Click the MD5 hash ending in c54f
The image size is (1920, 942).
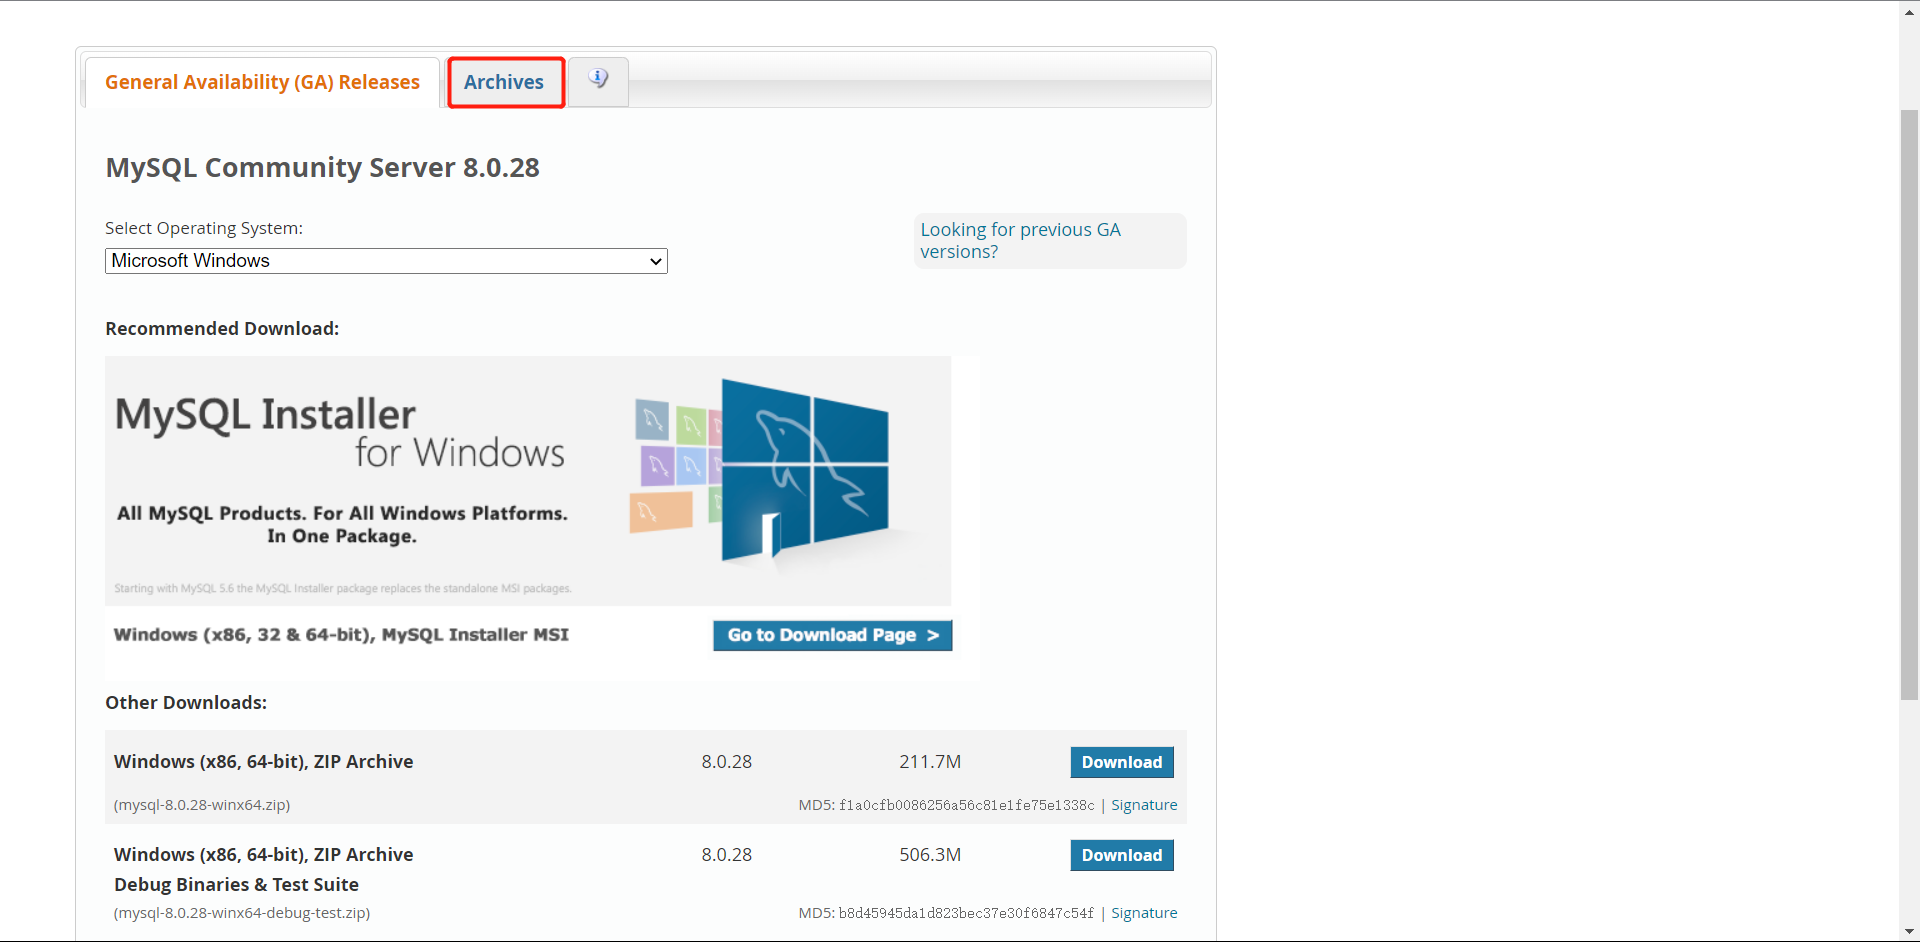click(x=966, y=914)
